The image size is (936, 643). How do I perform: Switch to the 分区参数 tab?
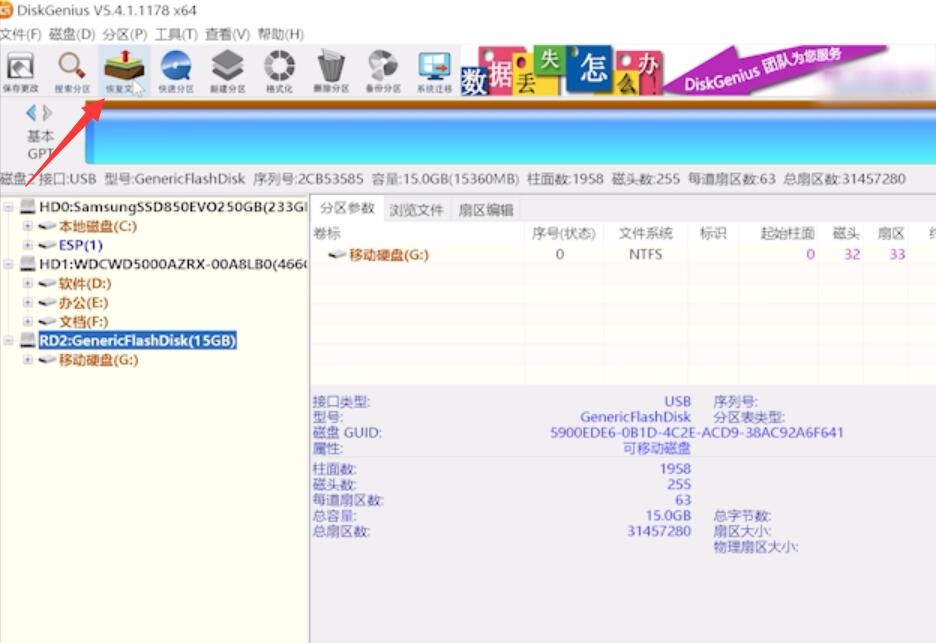[347, 208]
